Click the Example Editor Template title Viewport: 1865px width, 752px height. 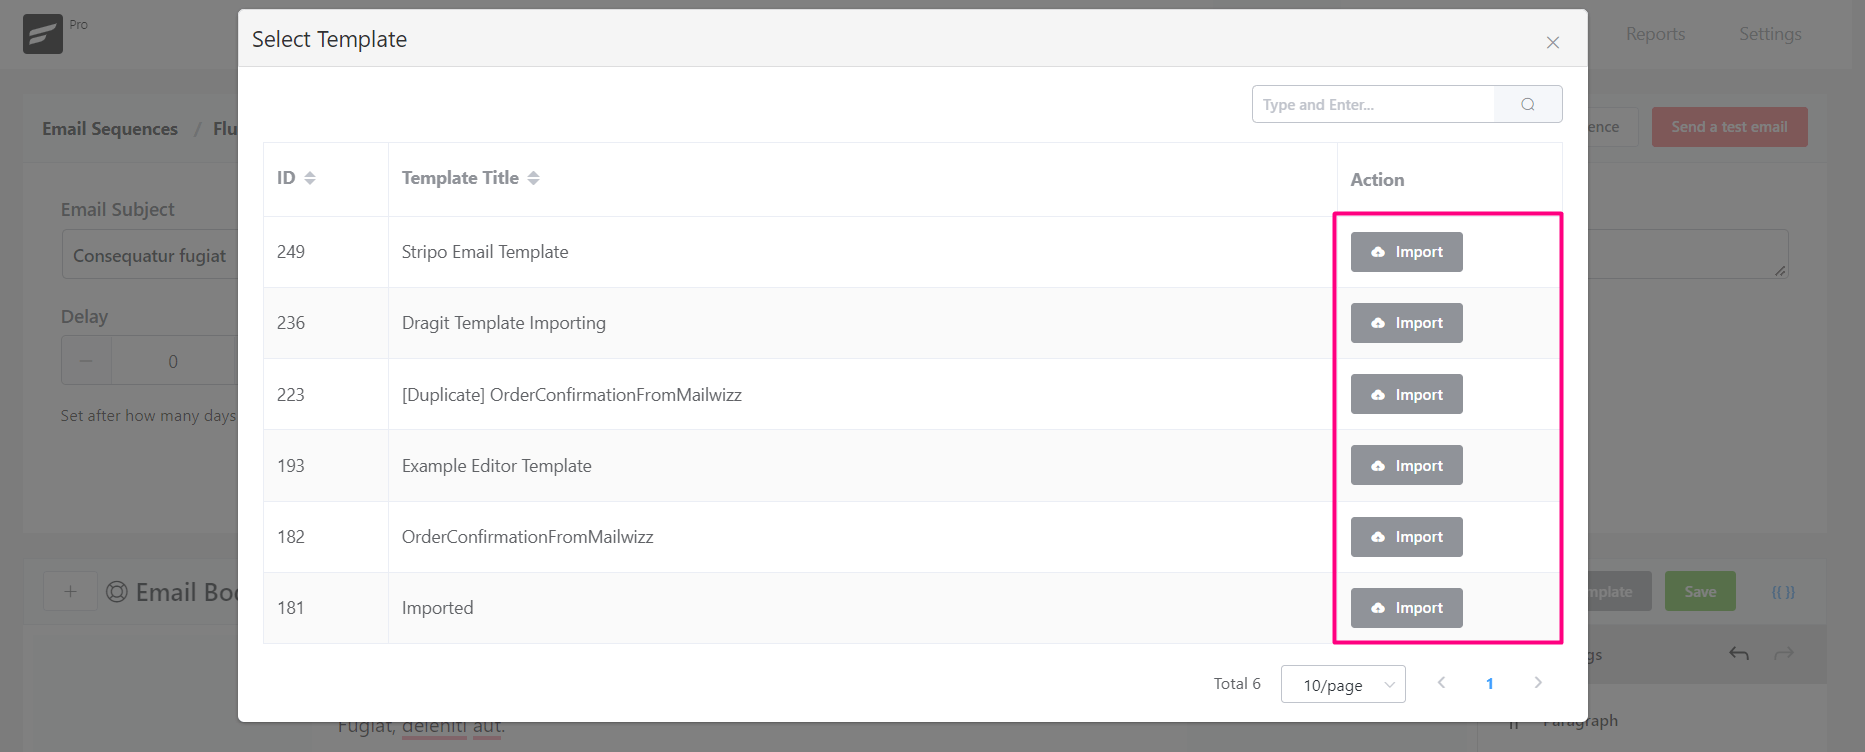pyautogui.click(x=497, y=466)
